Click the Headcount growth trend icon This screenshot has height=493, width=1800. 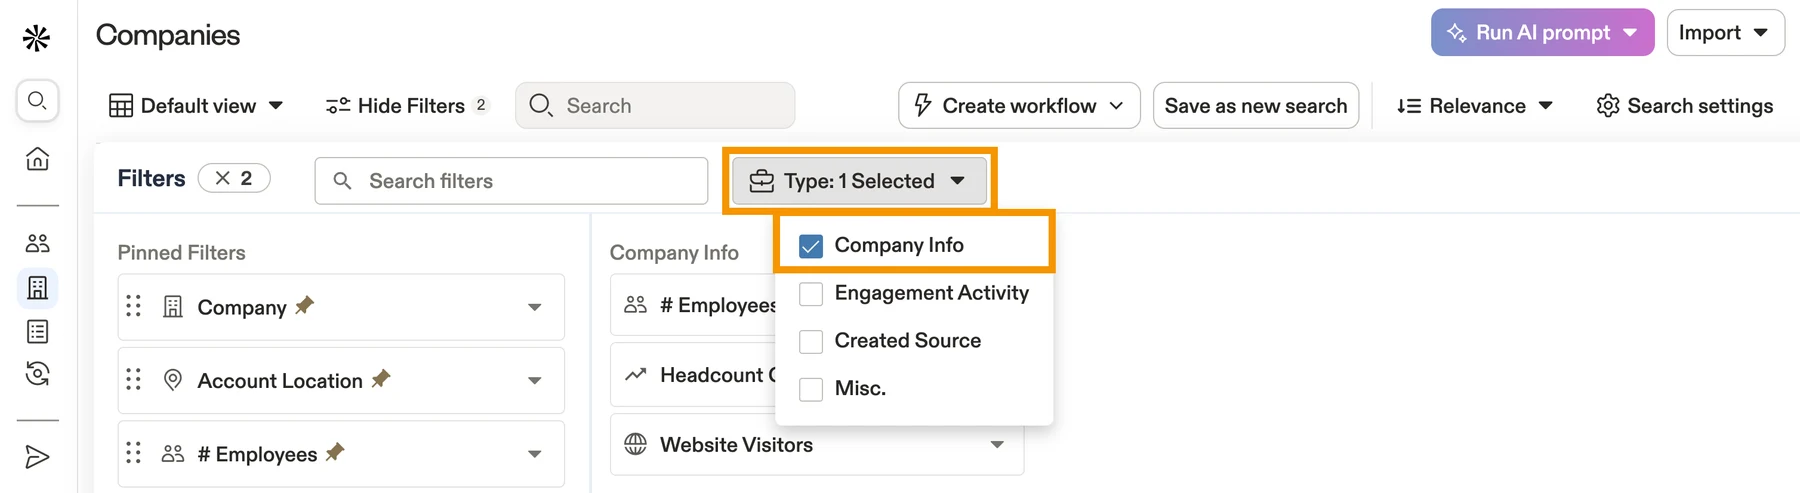click(x=635, y=374)
